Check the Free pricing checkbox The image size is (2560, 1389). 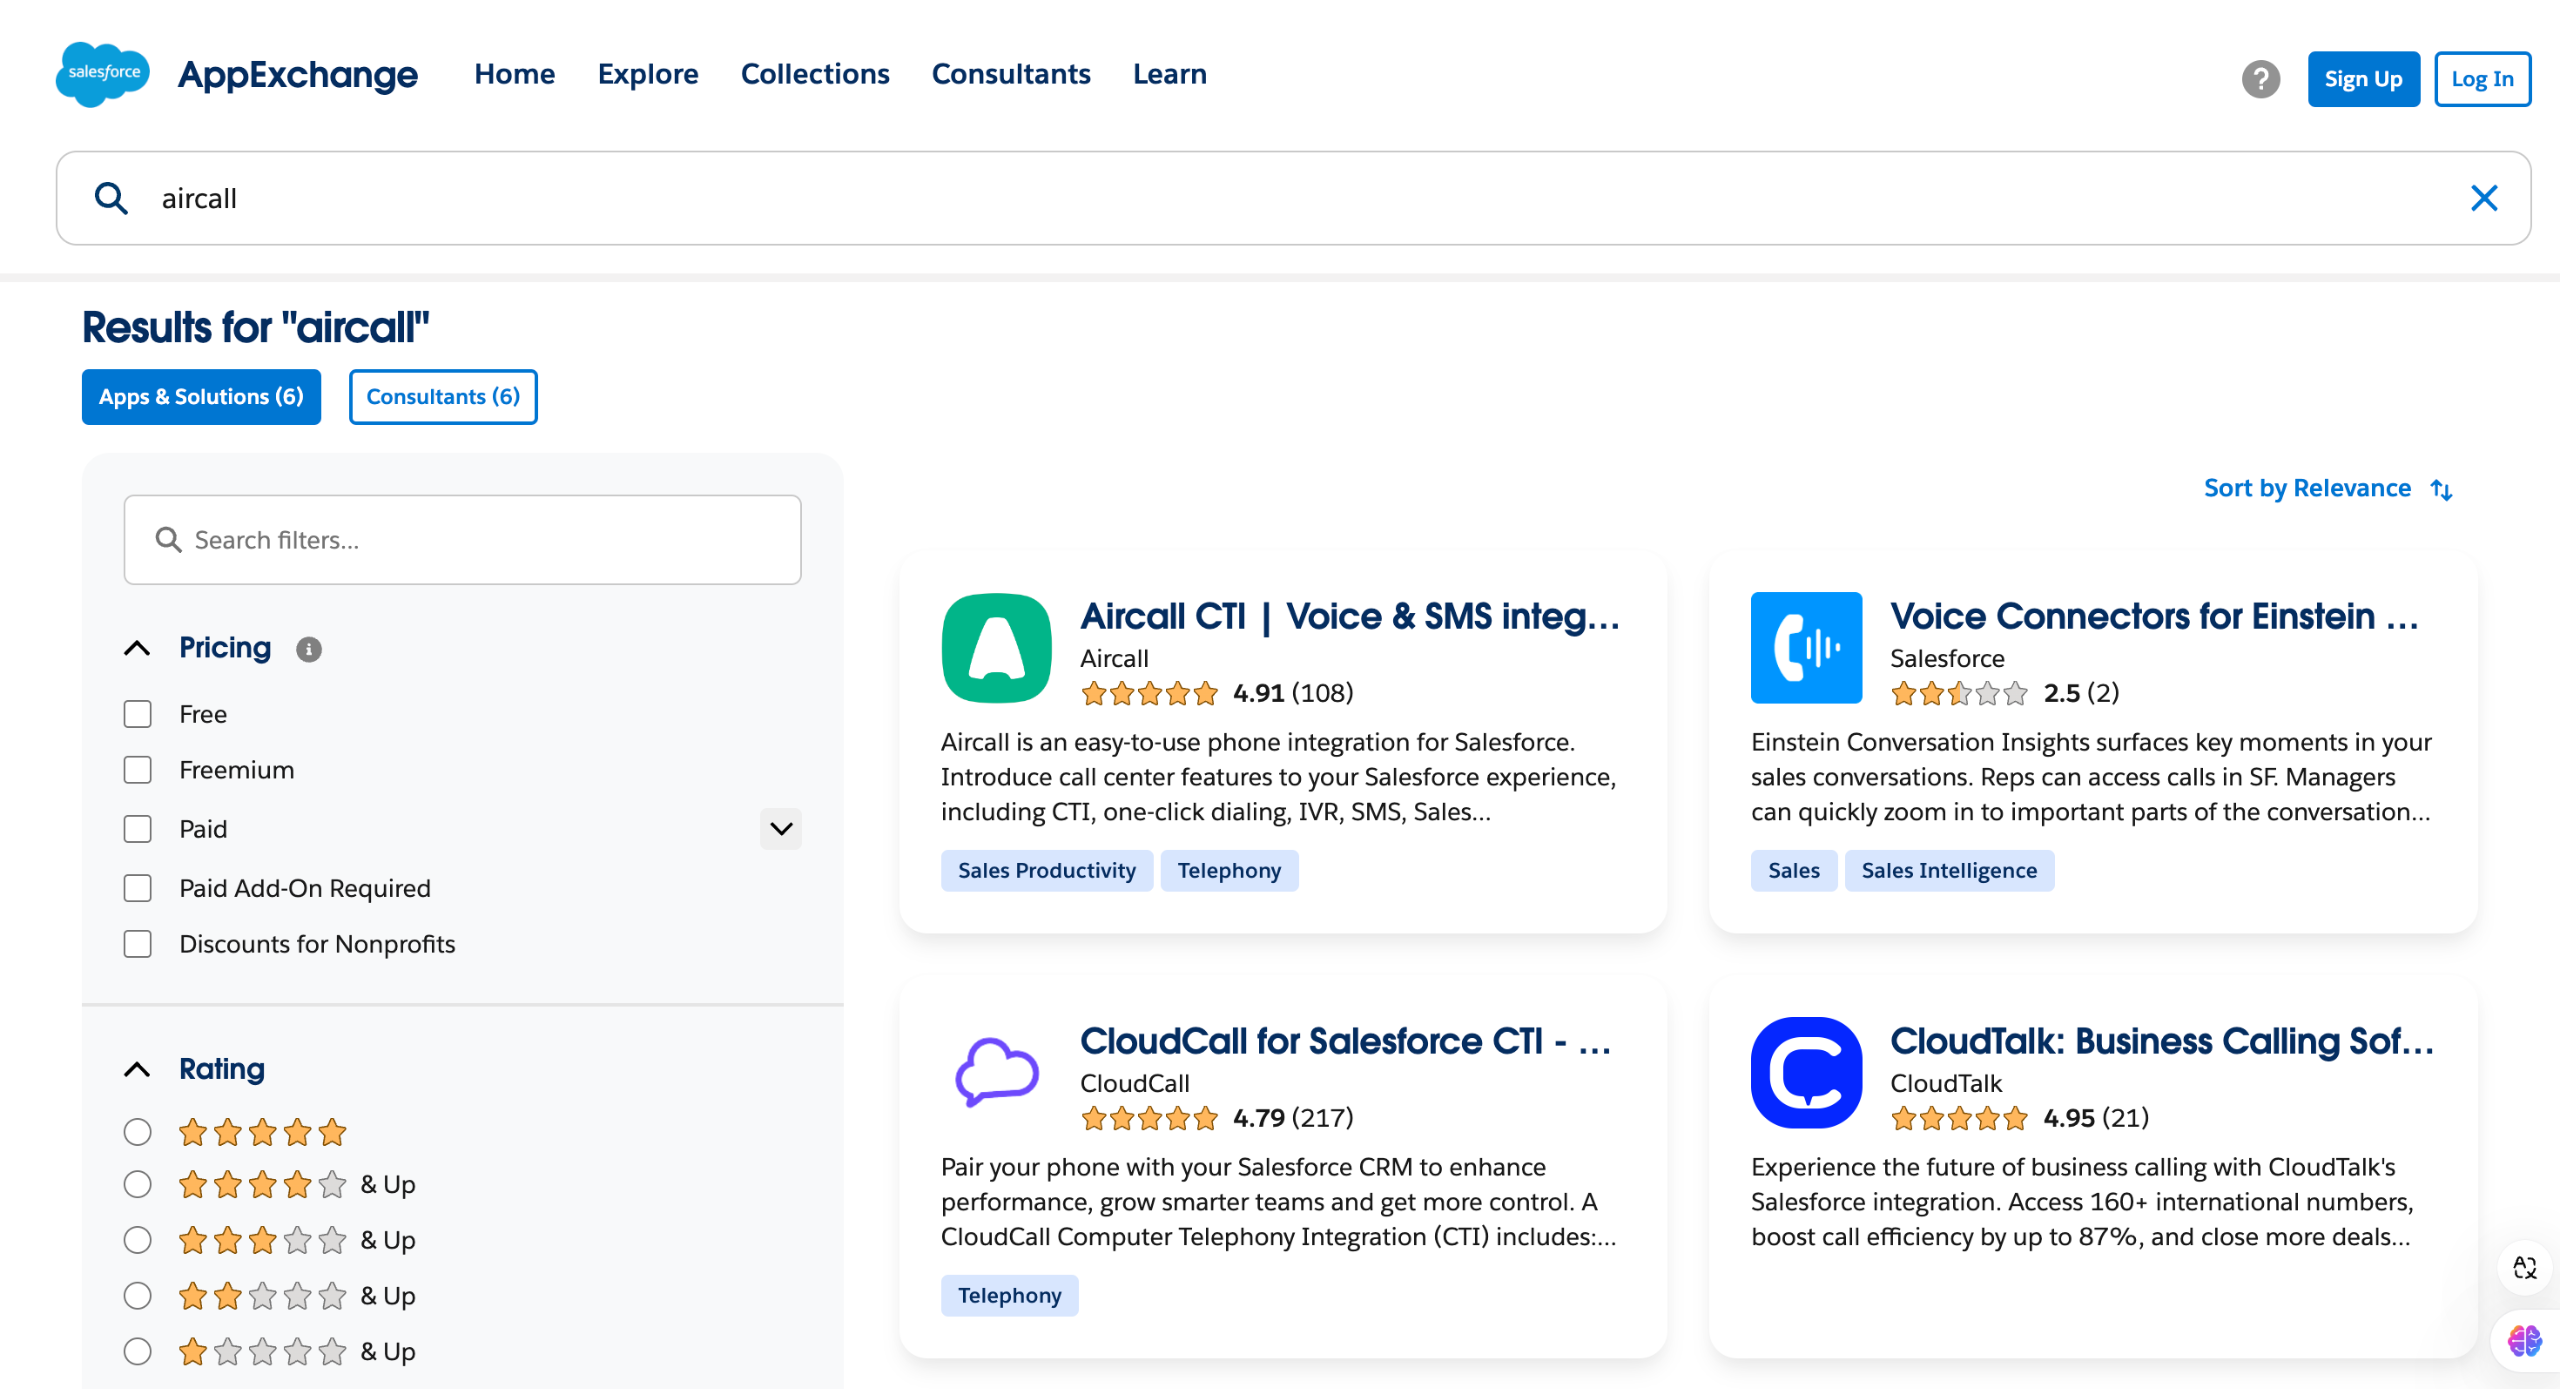(138, 714)
